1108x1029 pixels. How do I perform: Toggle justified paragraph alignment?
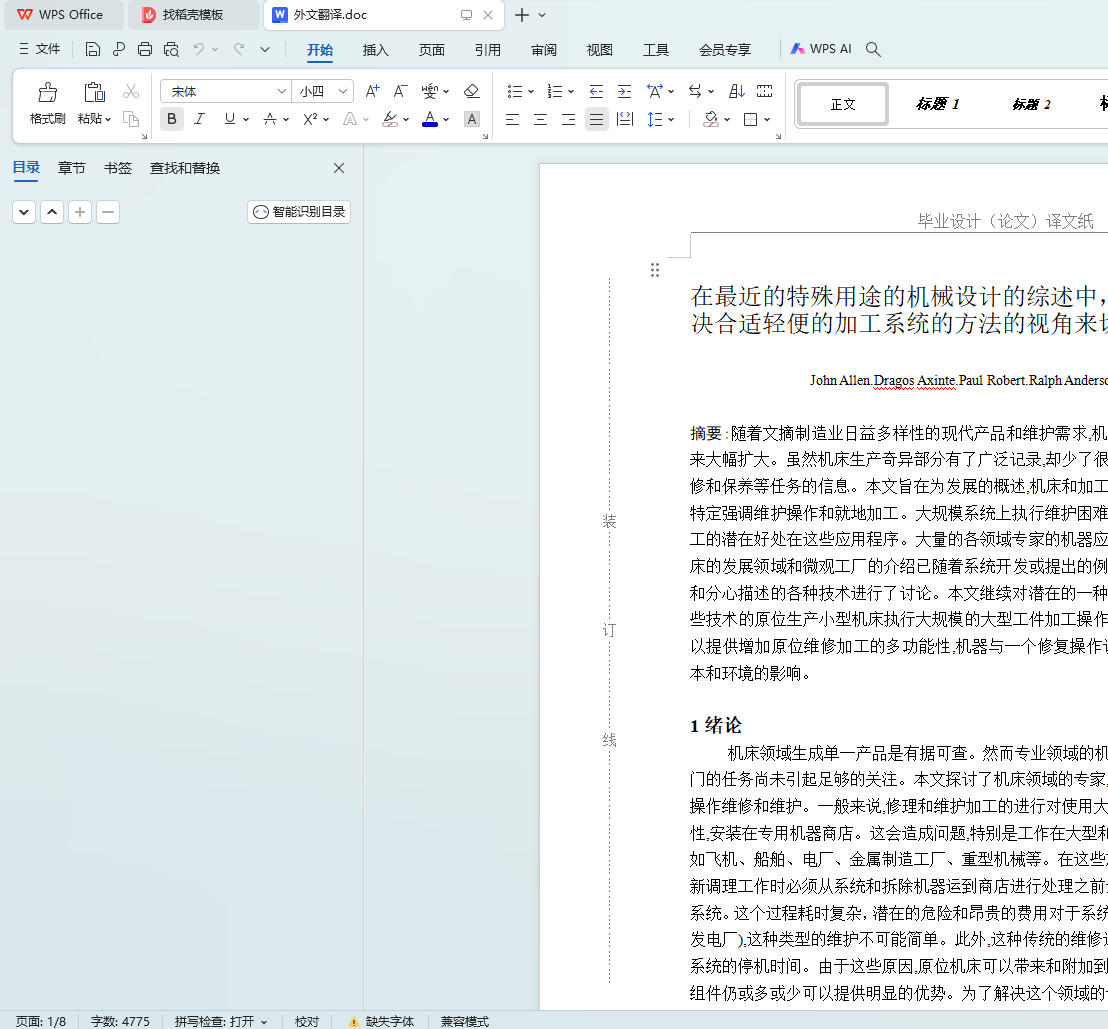(597, 119)
